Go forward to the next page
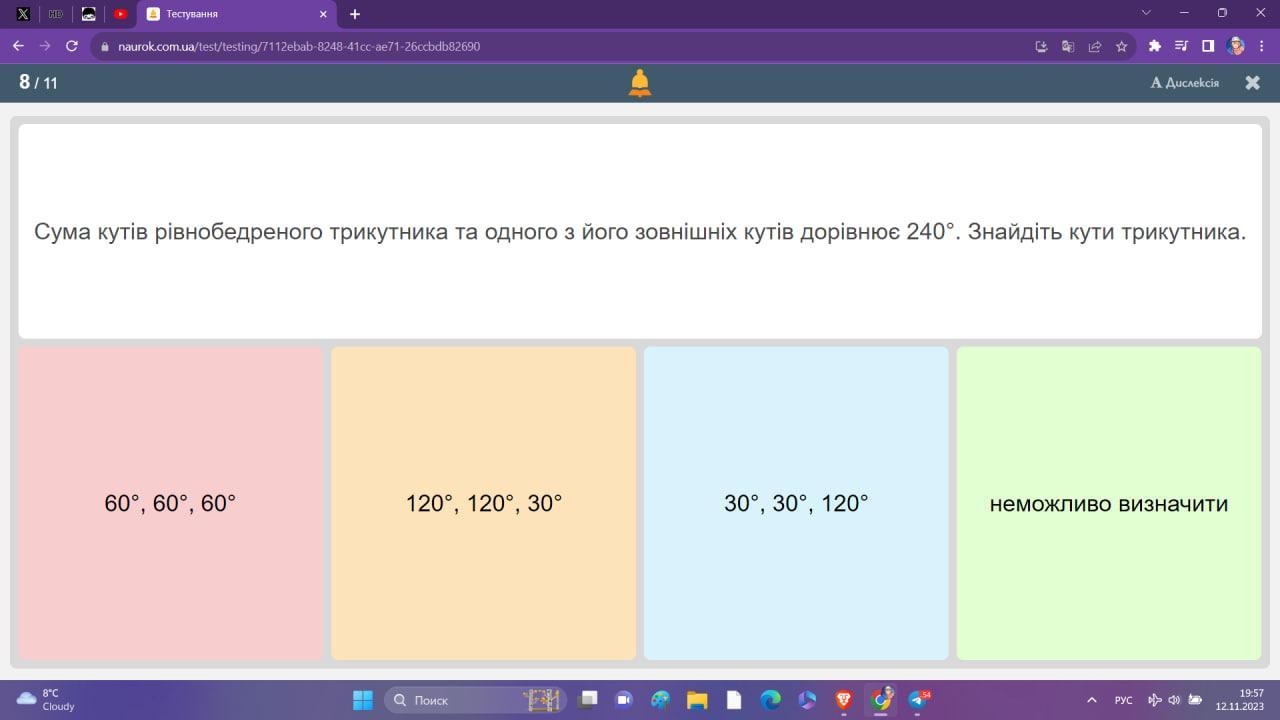 point(45,46)
